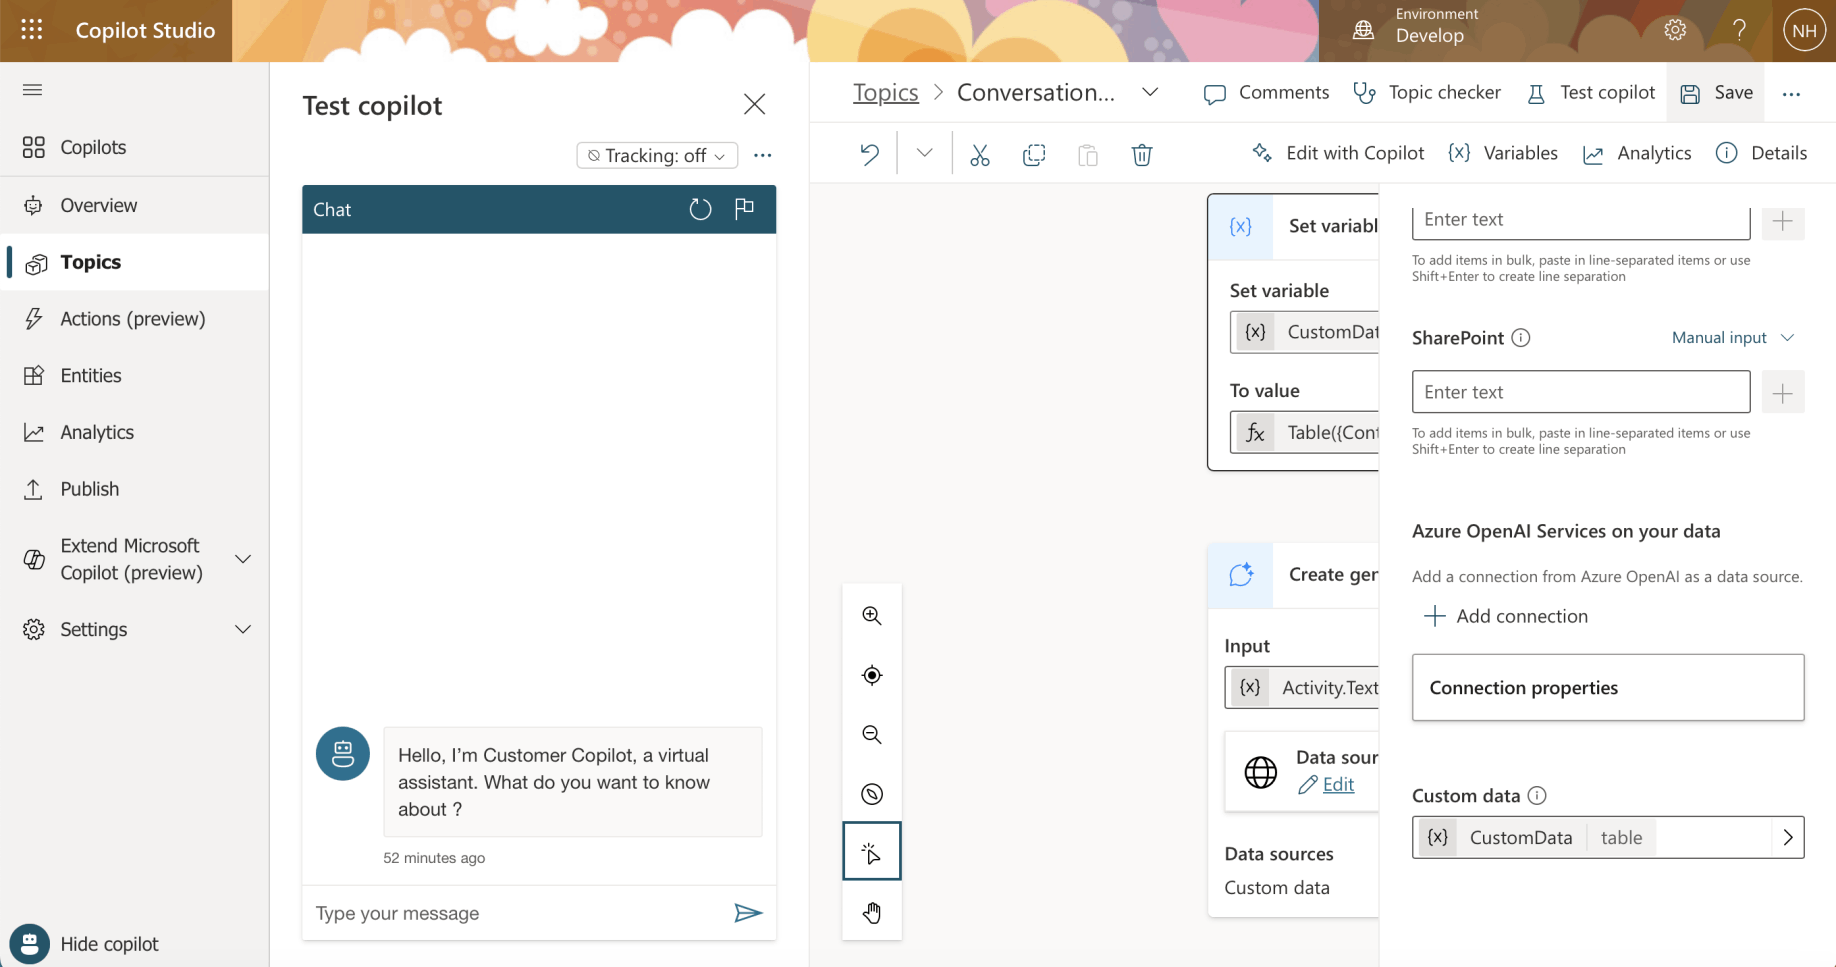Send the message with the arrow icon
The image size is (1836, 967).
click(x=748, y=913)
